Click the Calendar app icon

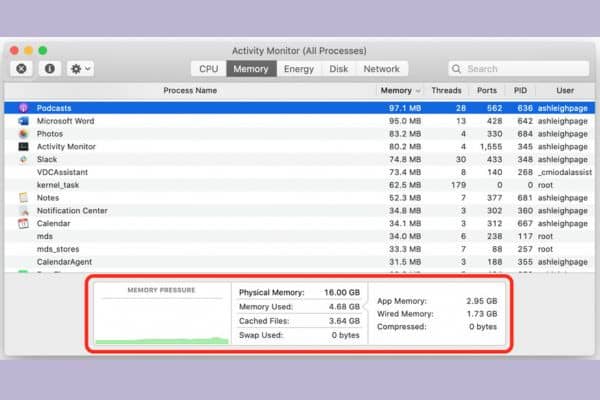point(23,224)
